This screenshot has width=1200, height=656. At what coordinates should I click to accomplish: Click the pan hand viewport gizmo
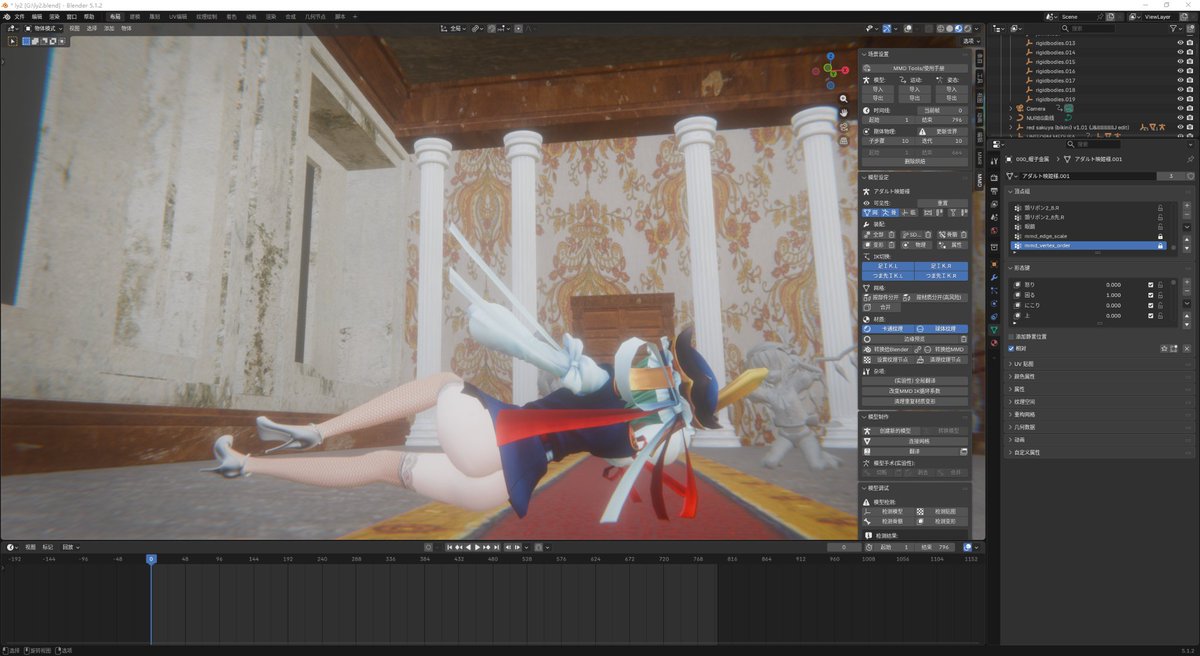pyautogui.click(x=844, y=113)
